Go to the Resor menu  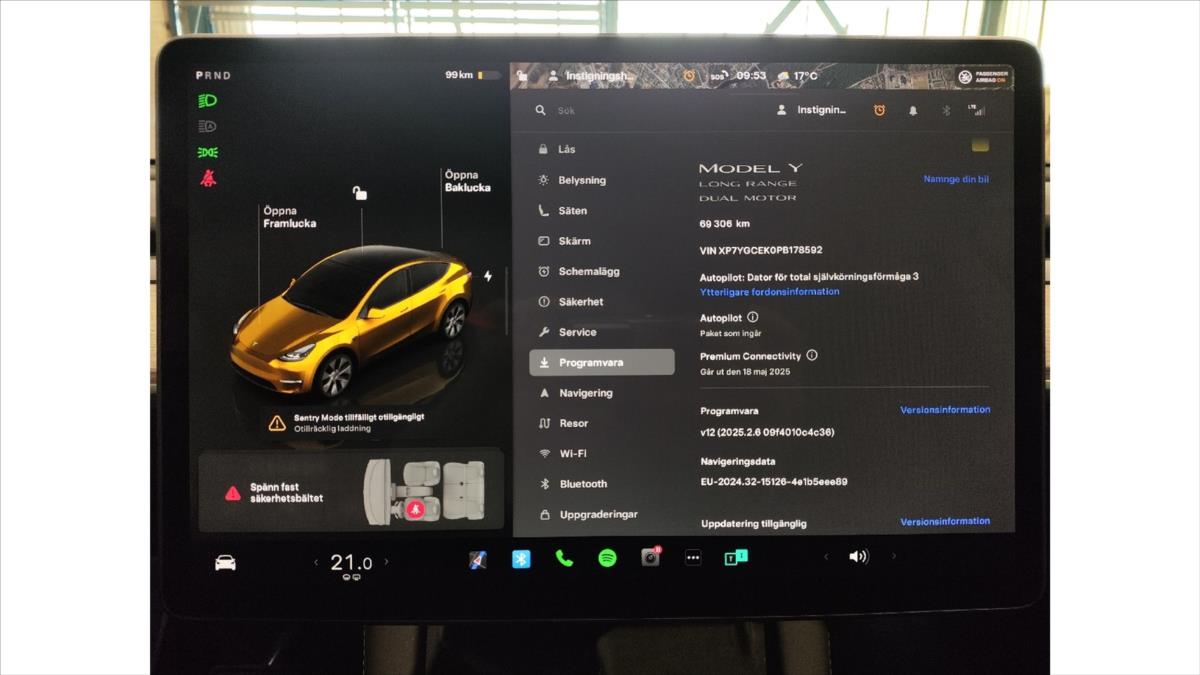point(602,423)
